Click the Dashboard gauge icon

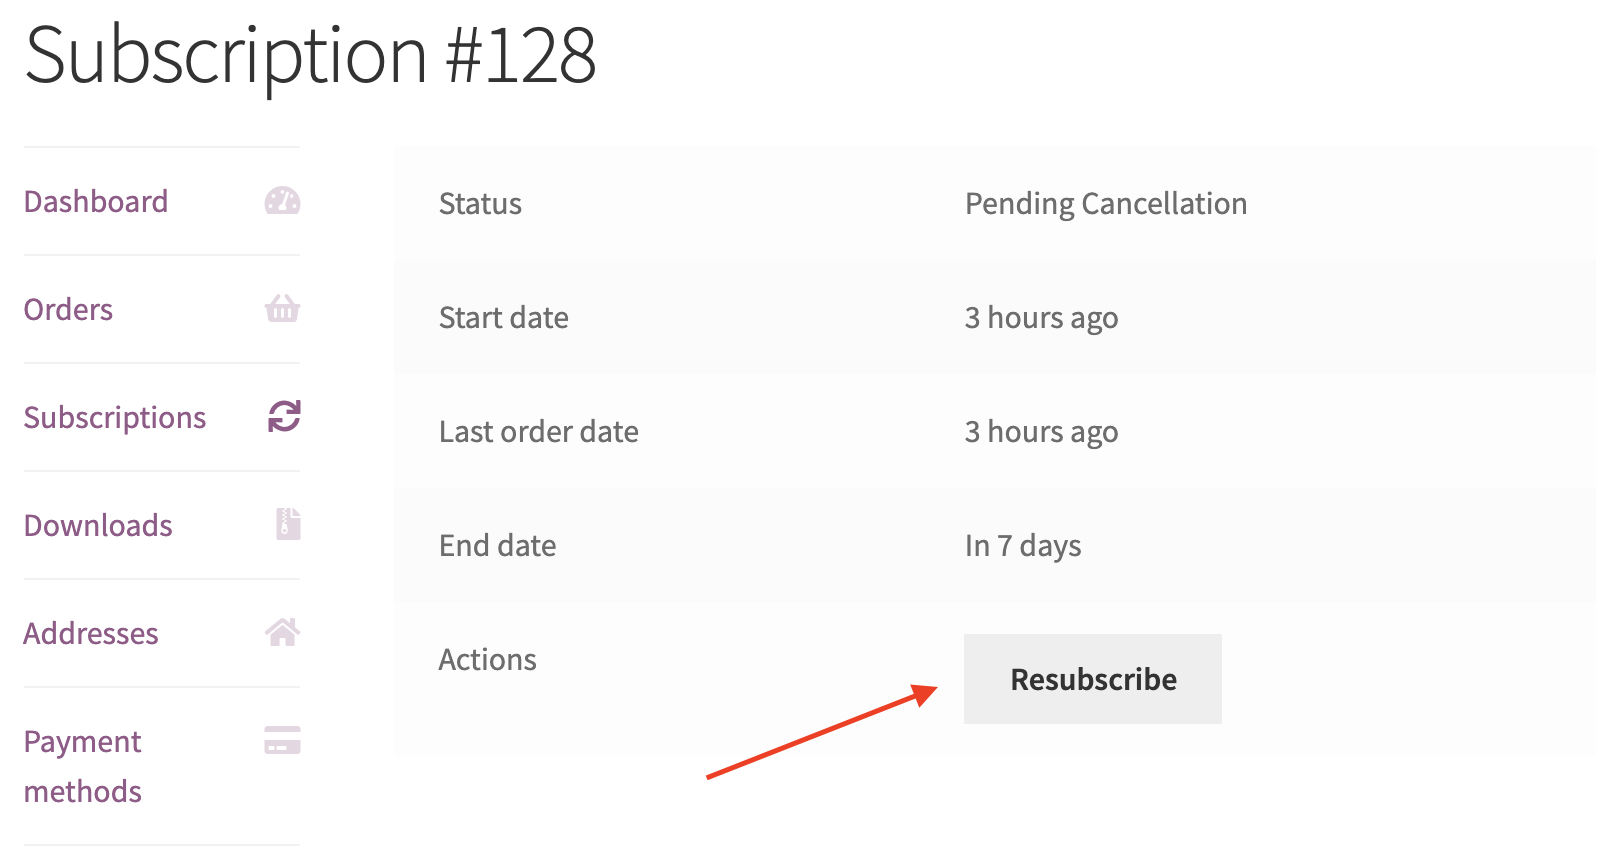coord(282,201)
